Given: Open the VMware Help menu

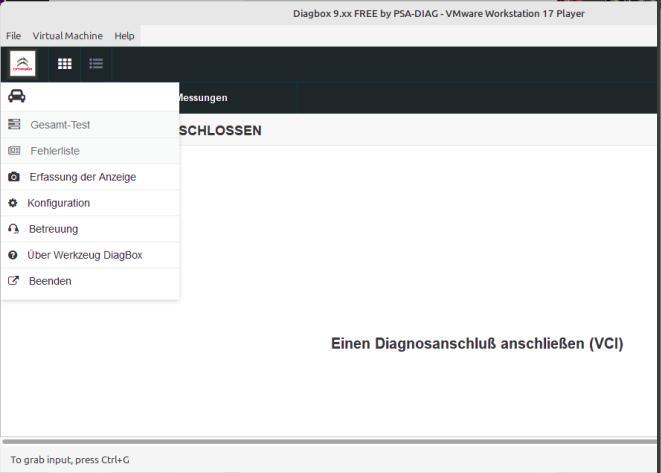Looking at the screenshot, I should coord(124,36).
